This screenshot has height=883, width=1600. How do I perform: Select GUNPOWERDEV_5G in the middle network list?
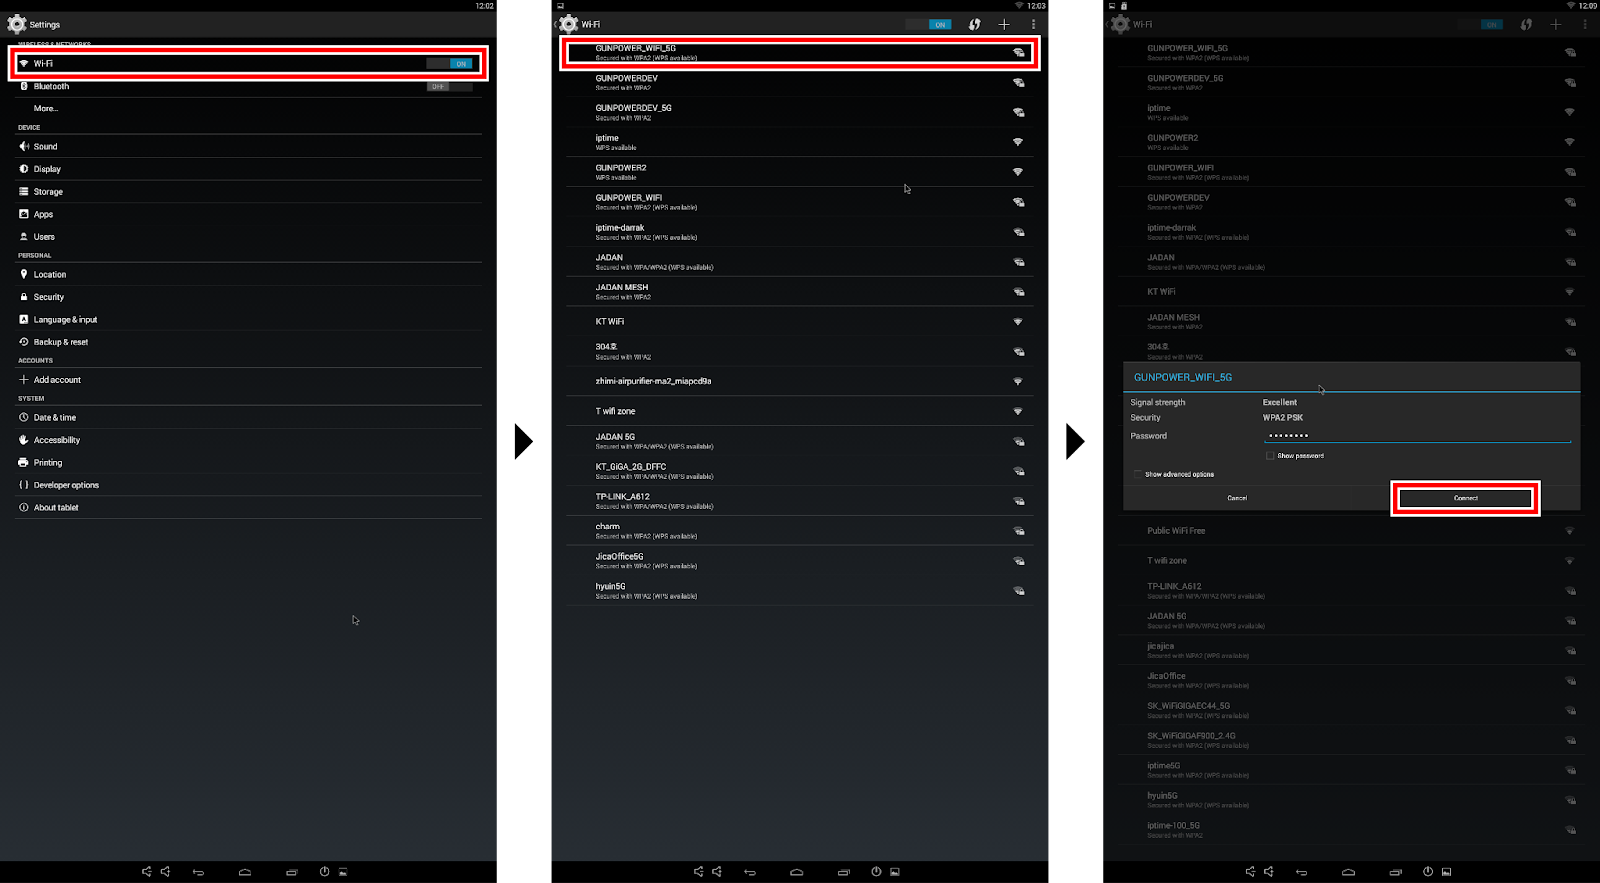(800, 112)
